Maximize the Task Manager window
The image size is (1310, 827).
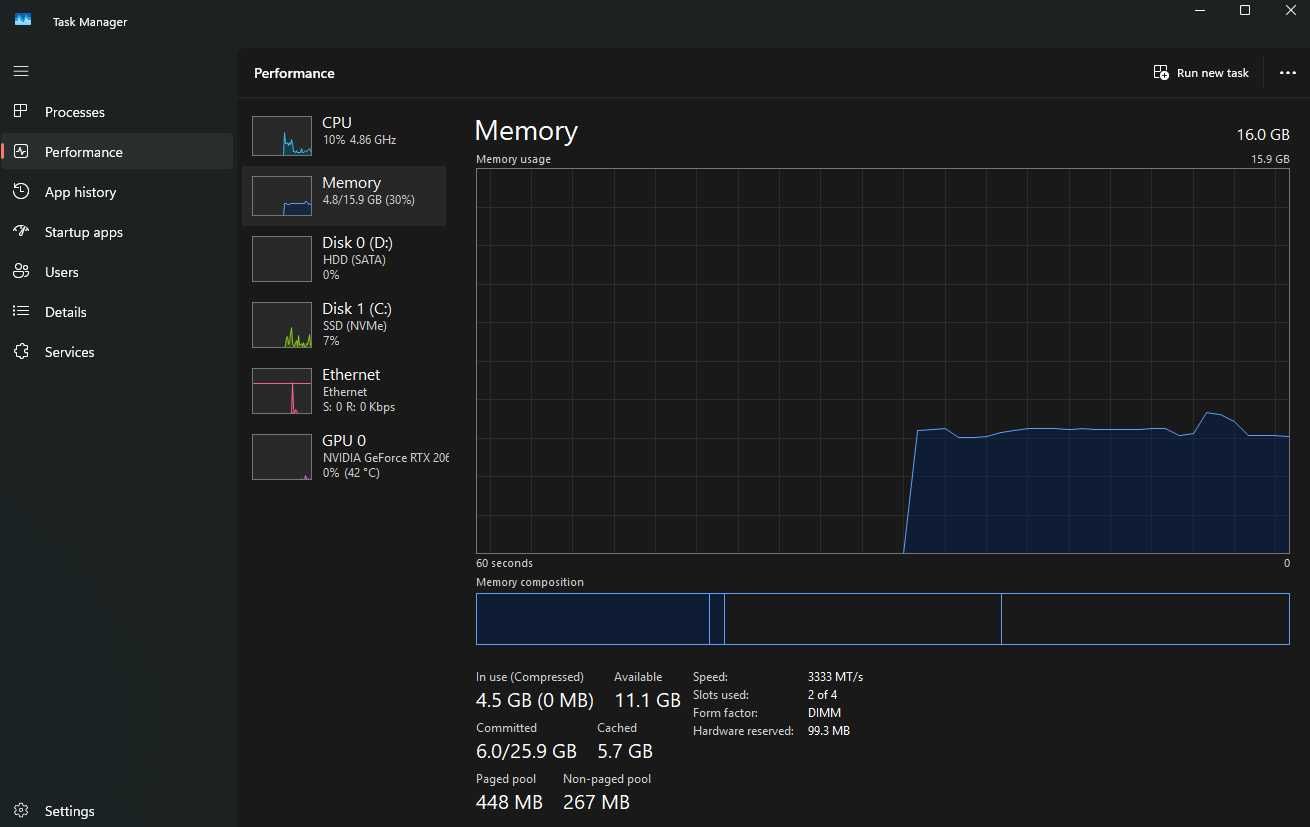1245,10
